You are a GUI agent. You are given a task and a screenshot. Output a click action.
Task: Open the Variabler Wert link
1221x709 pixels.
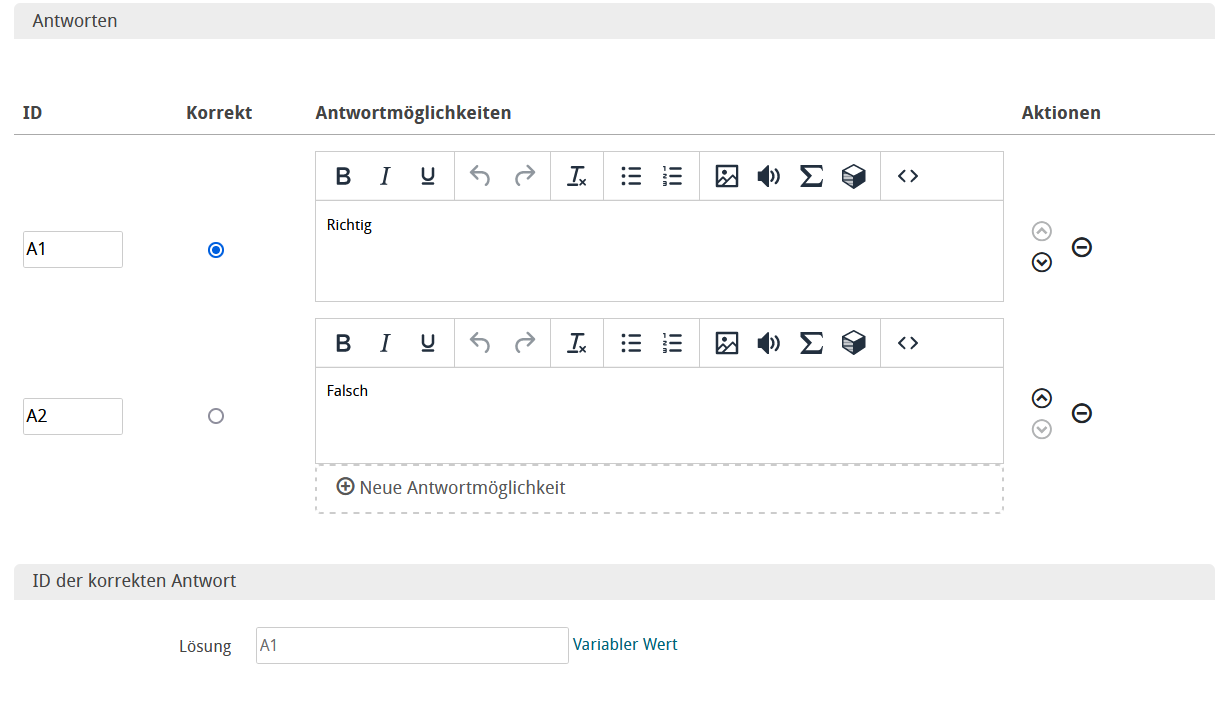click(625, 645)
